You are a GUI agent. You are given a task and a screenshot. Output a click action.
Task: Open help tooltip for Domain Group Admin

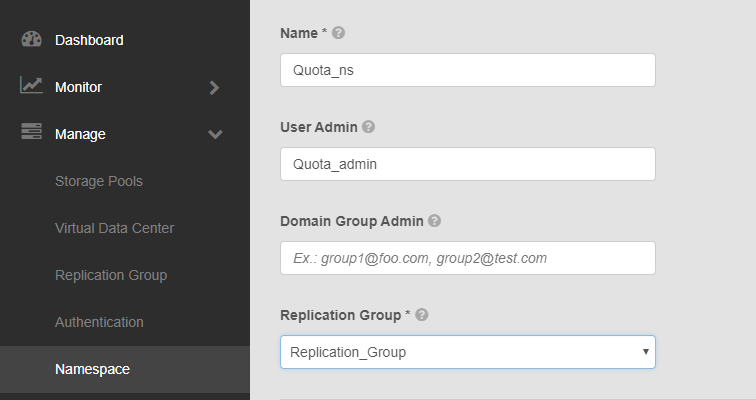[434, 221]
